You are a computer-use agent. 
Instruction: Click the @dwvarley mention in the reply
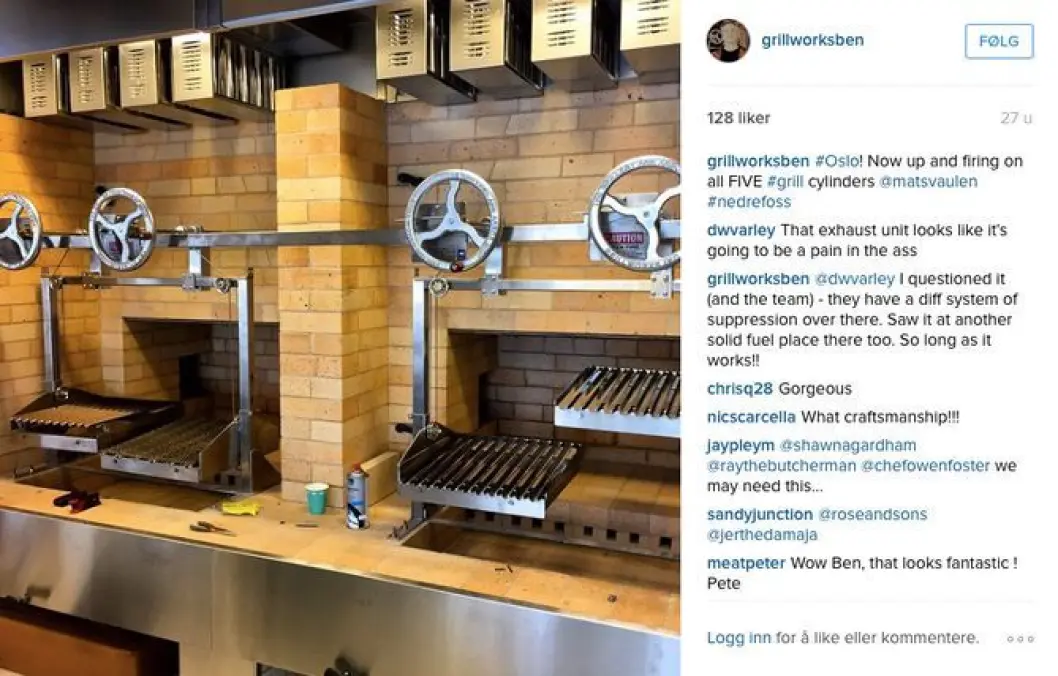tap(855, 279)
